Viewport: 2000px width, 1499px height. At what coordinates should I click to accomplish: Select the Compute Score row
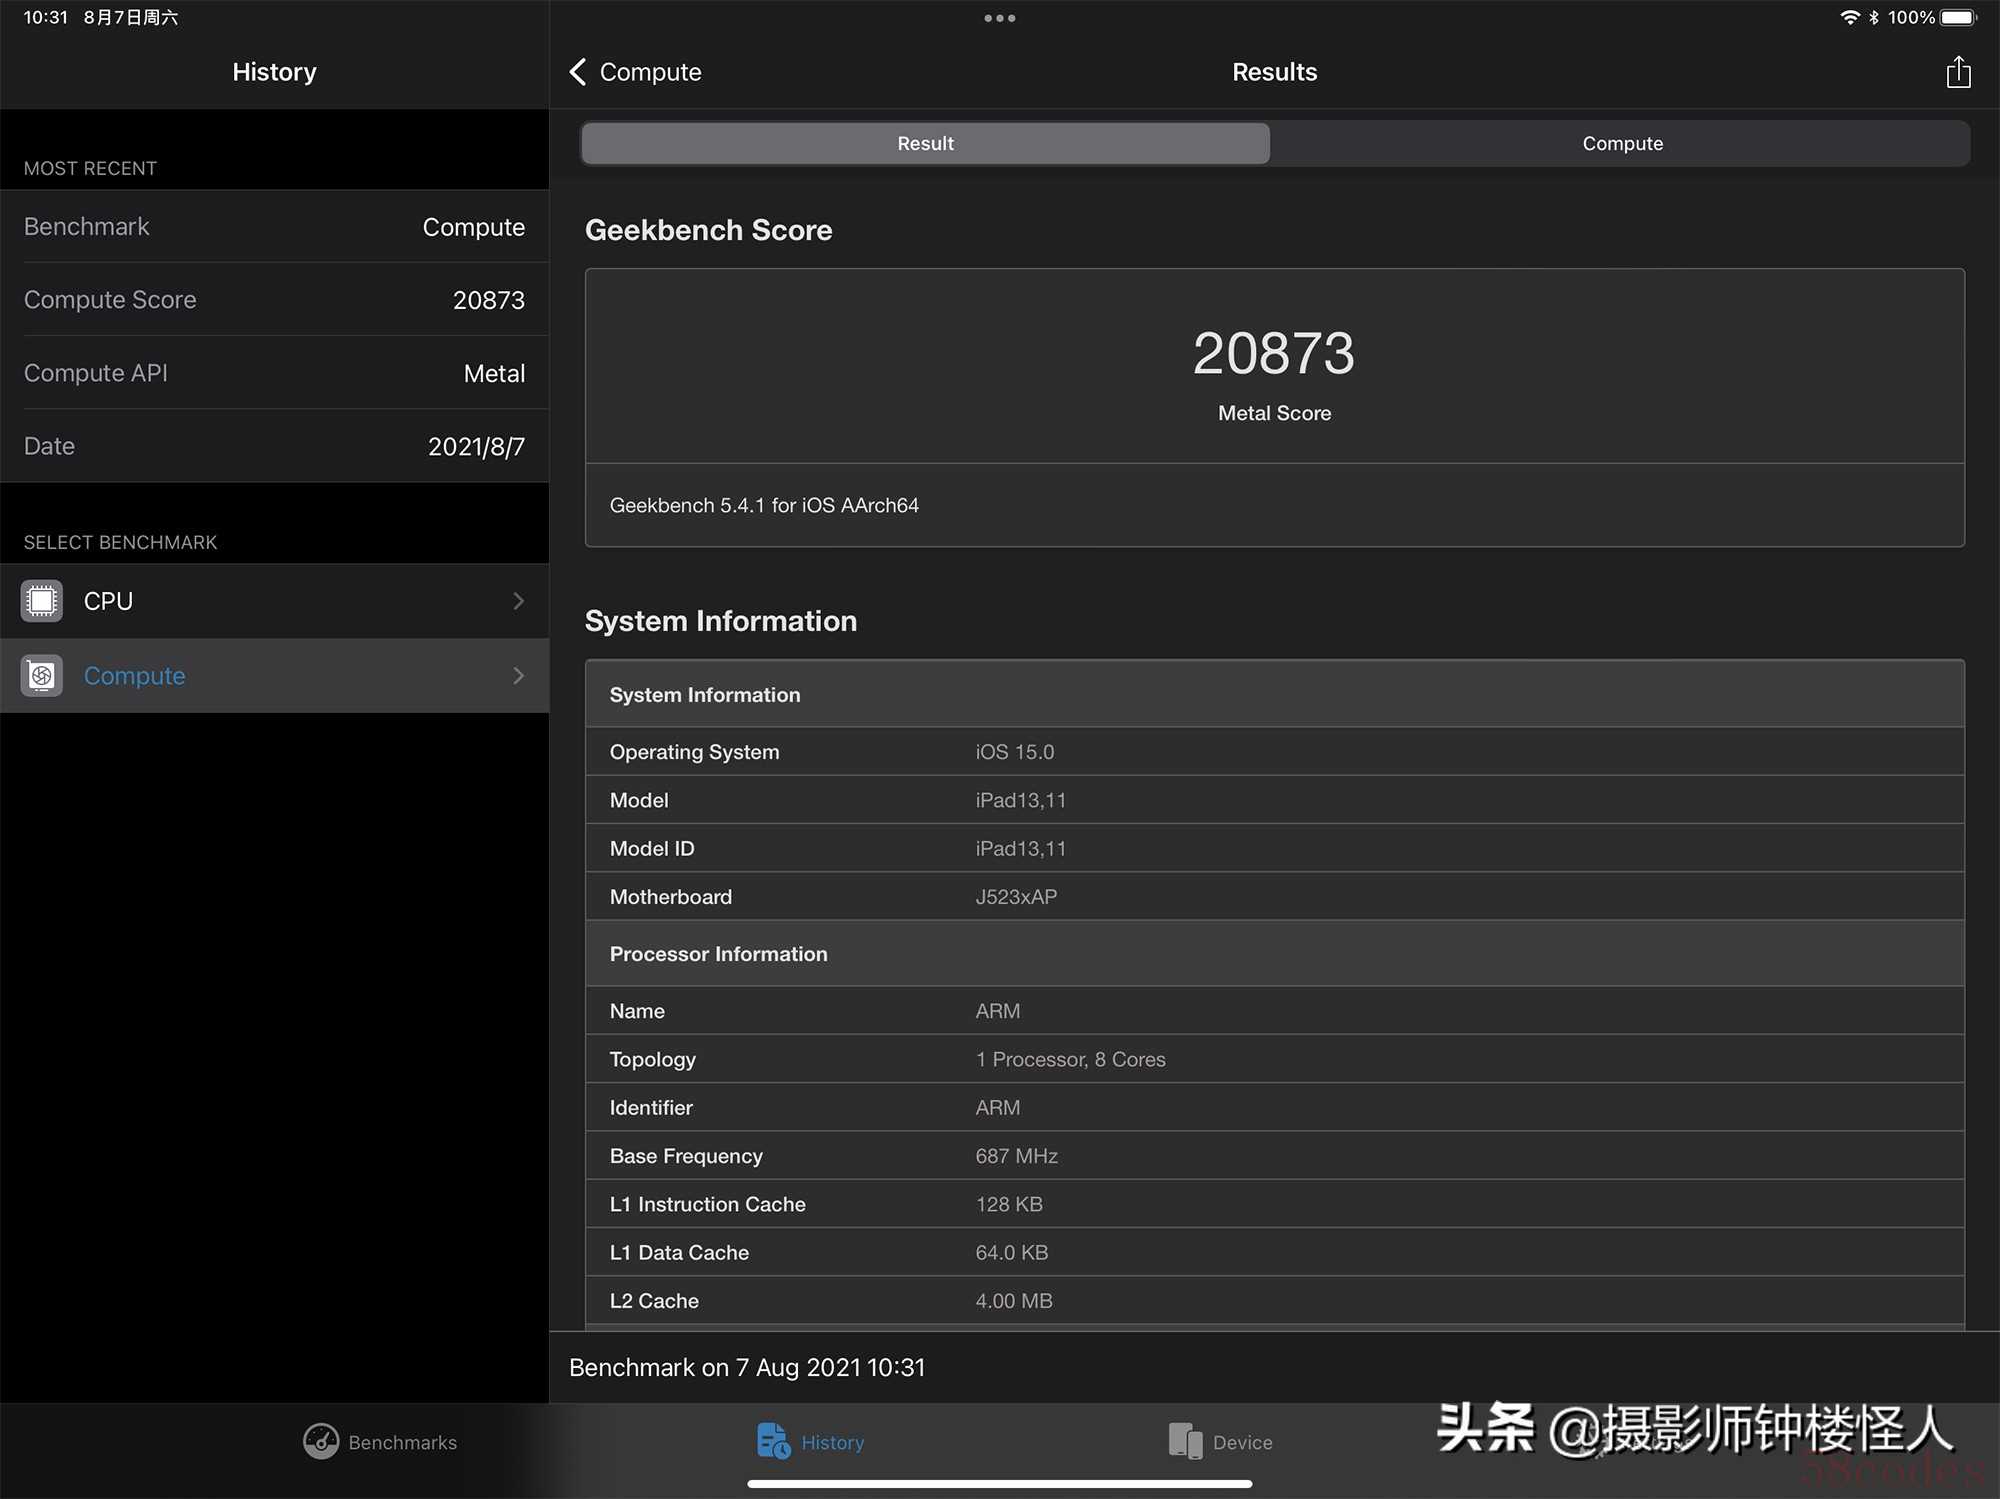(x=274, y=300)
